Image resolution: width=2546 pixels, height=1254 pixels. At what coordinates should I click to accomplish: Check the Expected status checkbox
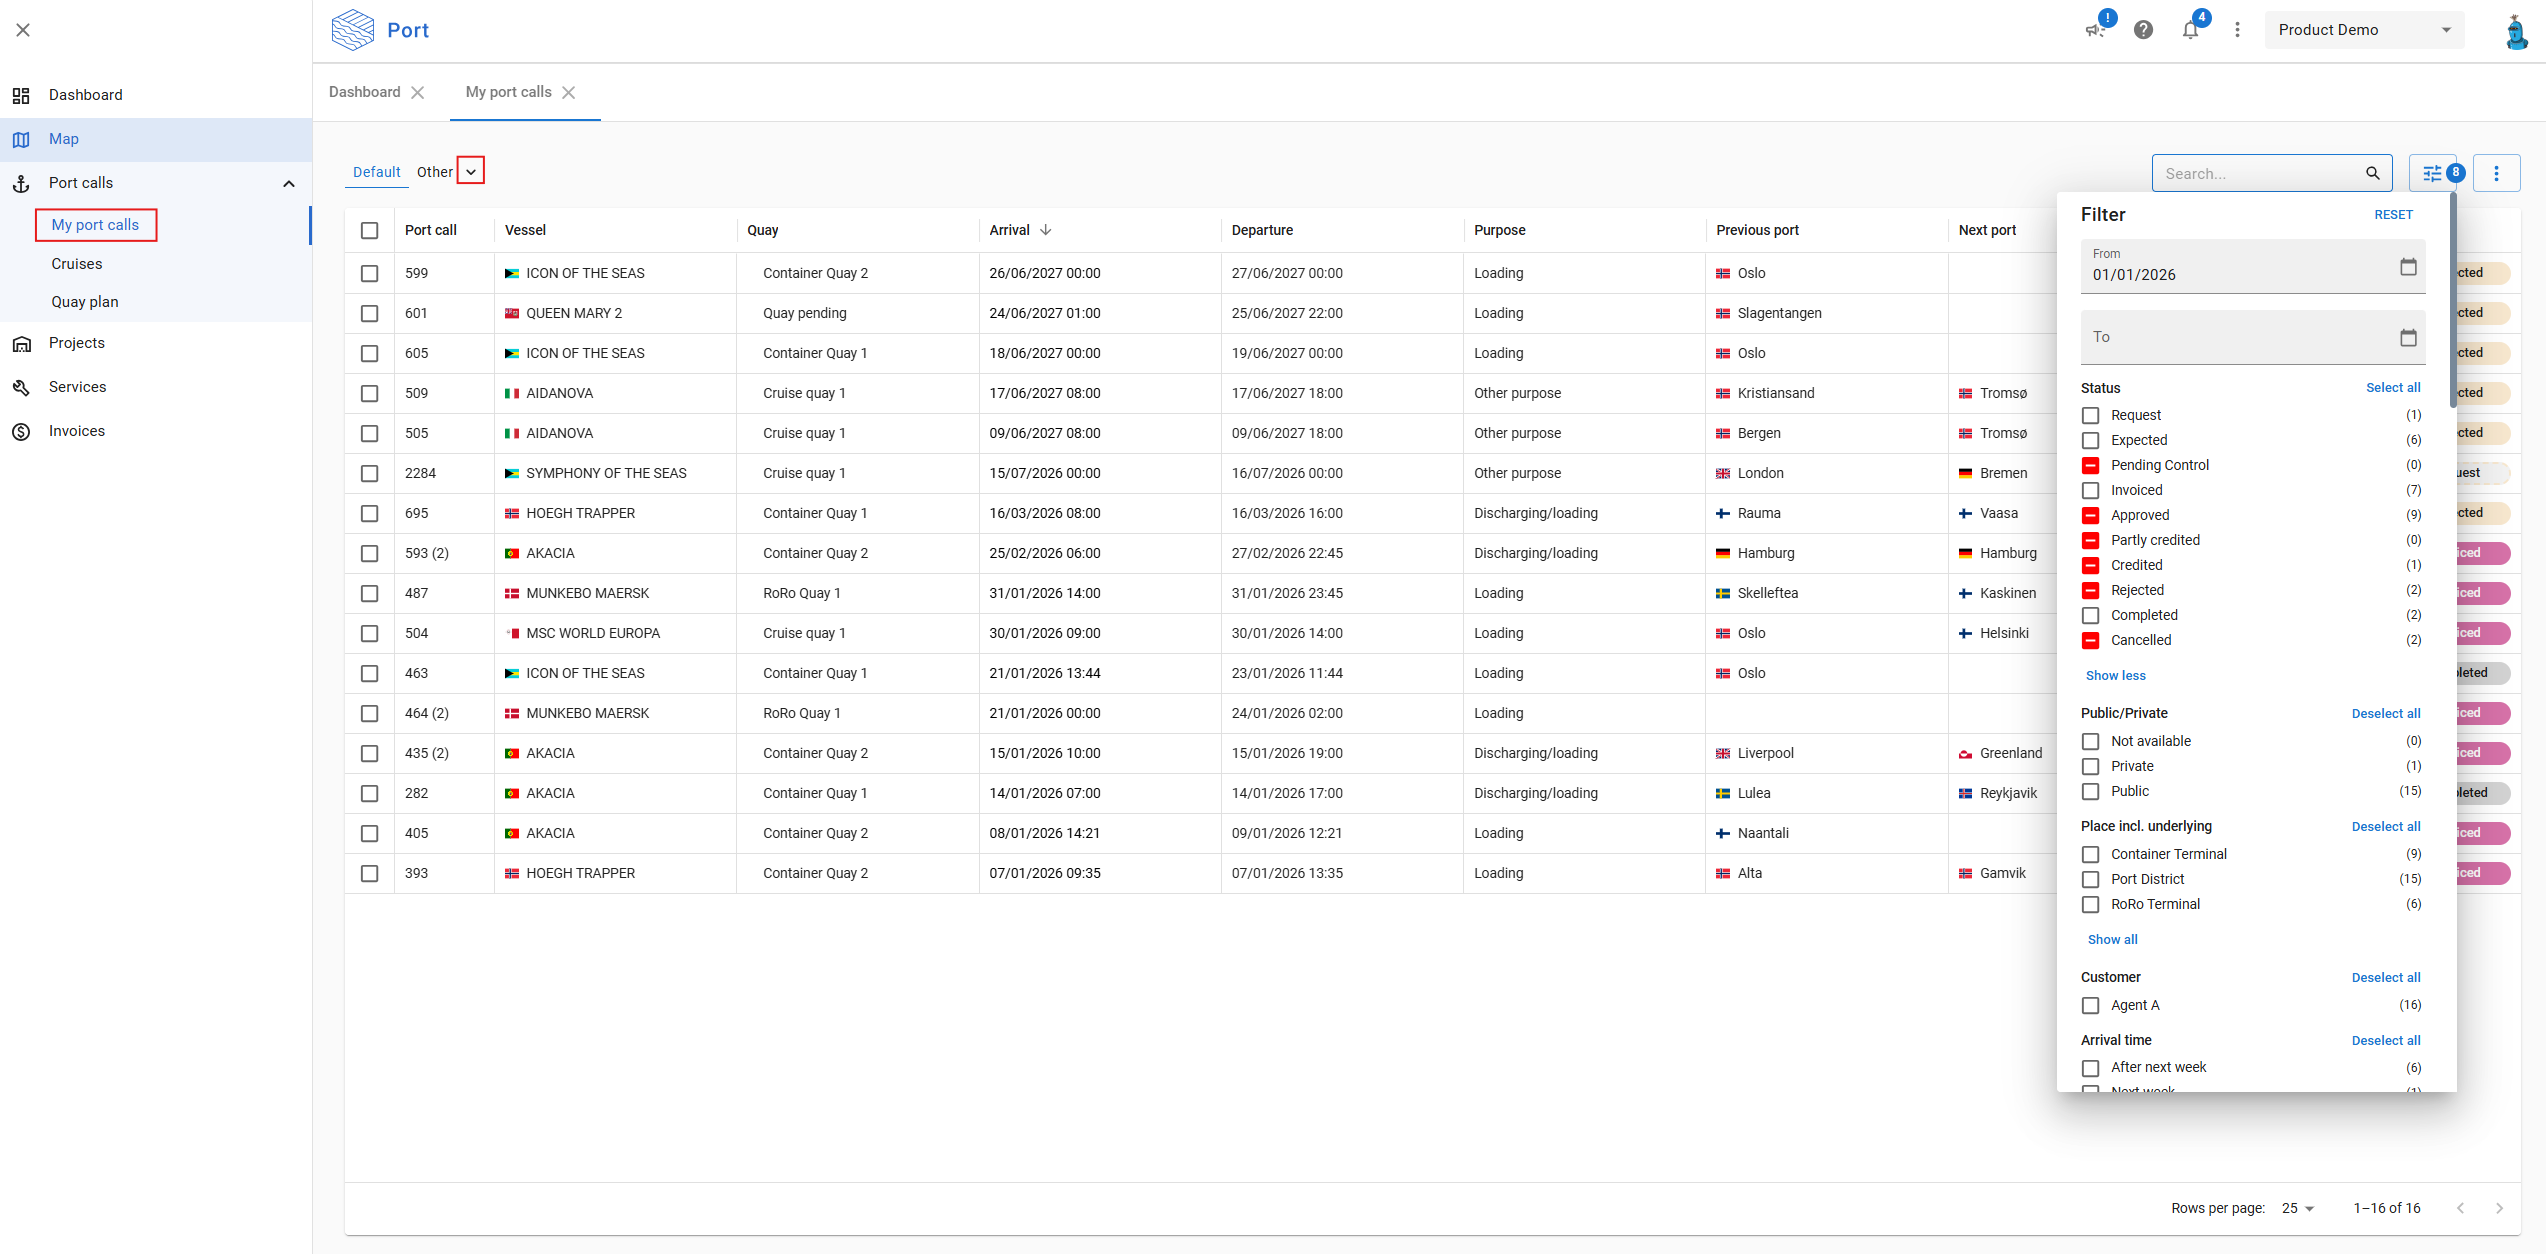(x=2090, y=440)
